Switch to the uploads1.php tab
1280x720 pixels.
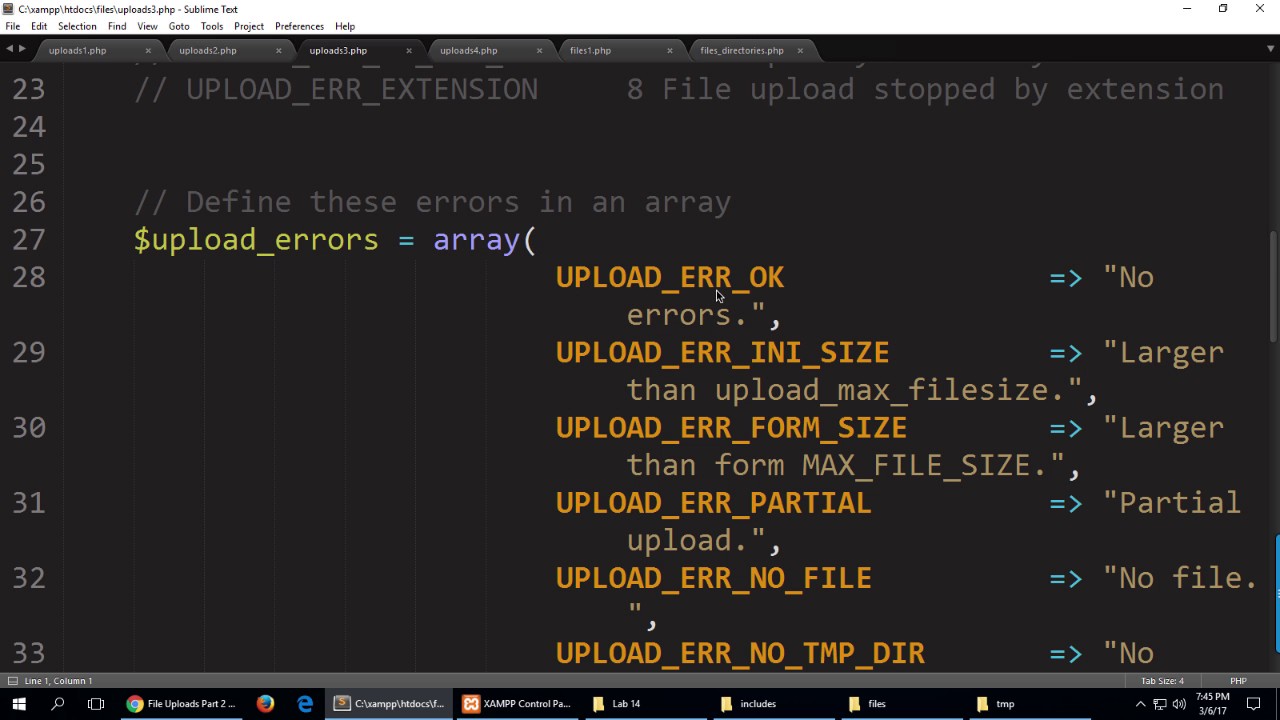point(78,50)
